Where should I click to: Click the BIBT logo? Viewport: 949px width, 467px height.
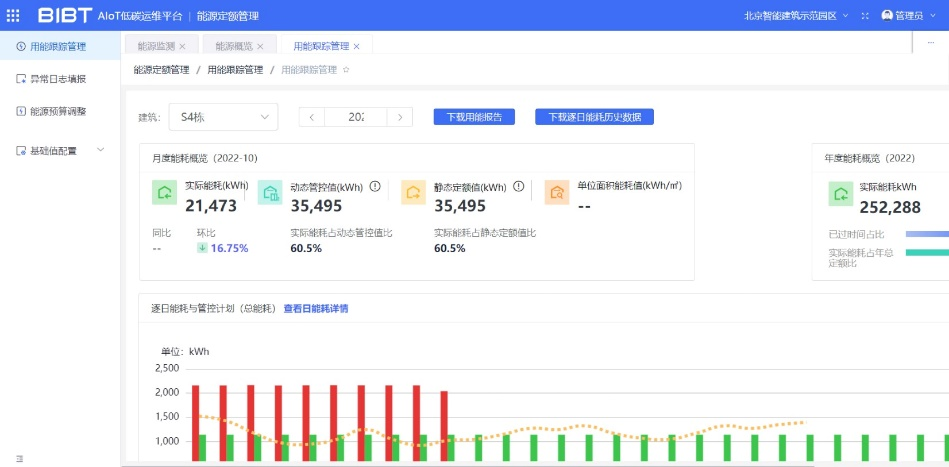pos(65,16)
